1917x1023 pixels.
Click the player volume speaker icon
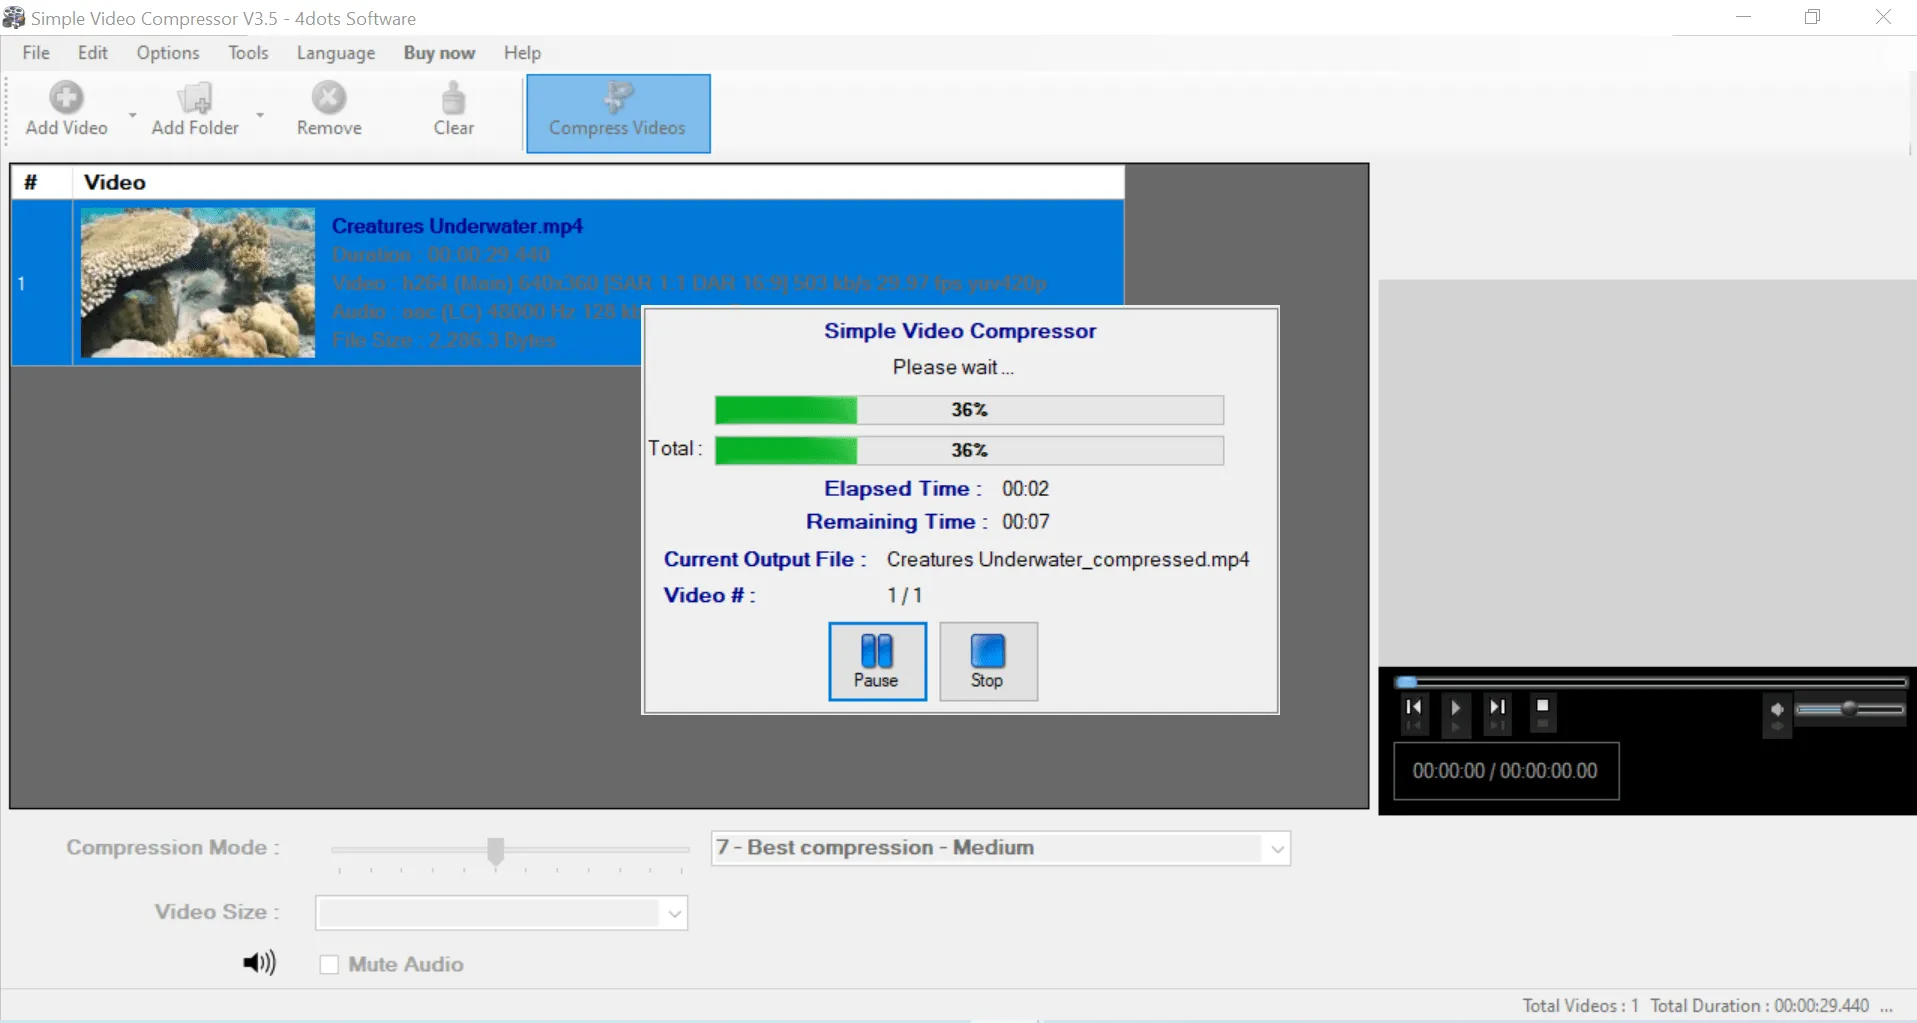[x=1777, y=709]
